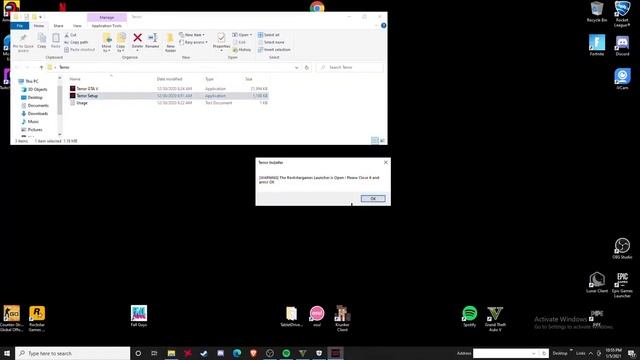Click the Cut command in ribbon

tap(71, 35)
